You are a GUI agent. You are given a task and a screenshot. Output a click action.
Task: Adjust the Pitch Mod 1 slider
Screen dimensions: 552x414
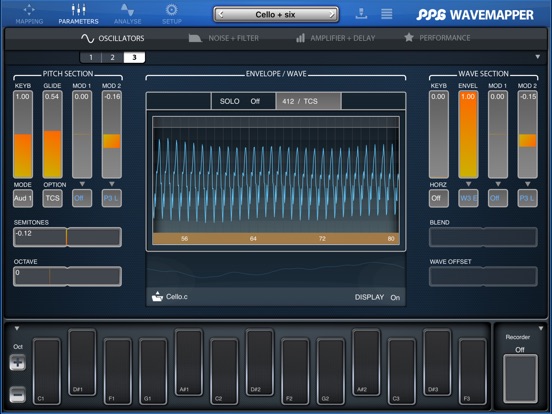click(x=82, y=134)
